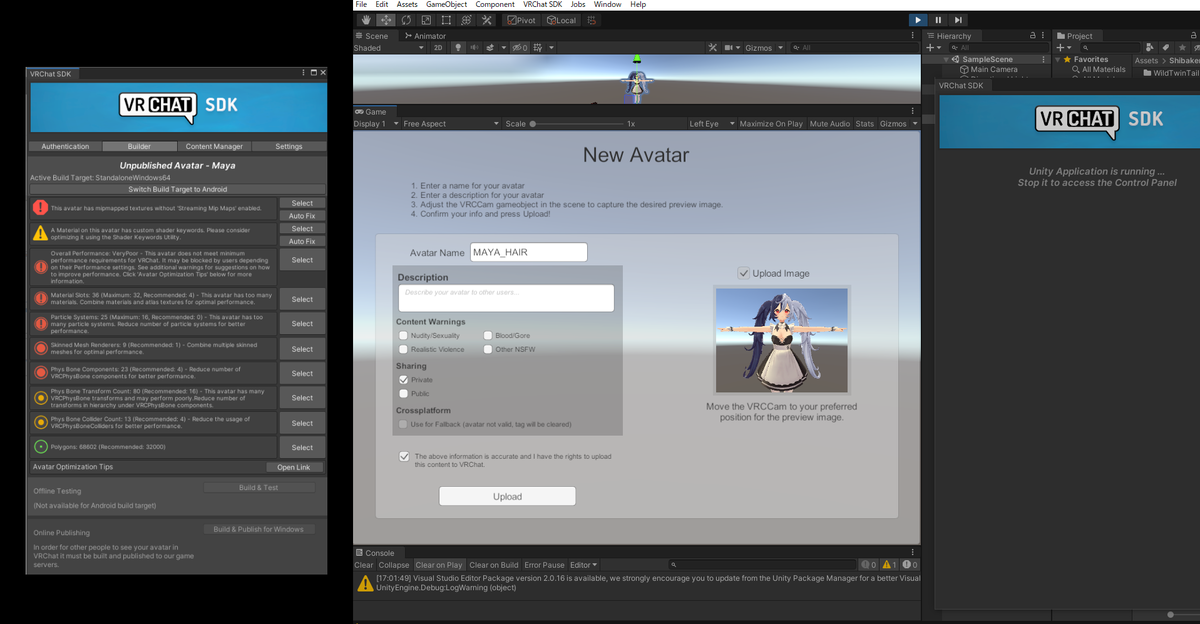Screen dimensions: 1200x624
Task: Open Scene camera settings icon
Action: tap(731, 48)
